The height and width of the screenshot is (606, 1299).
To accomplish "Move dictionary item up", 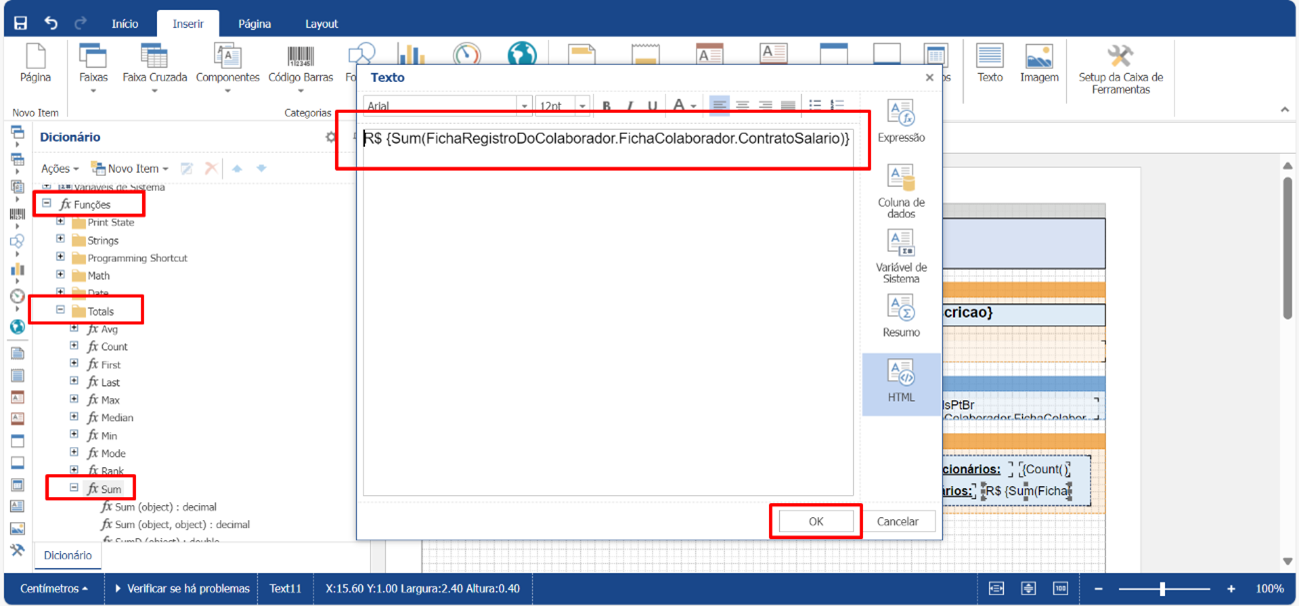I will click(x=237, y=168).
